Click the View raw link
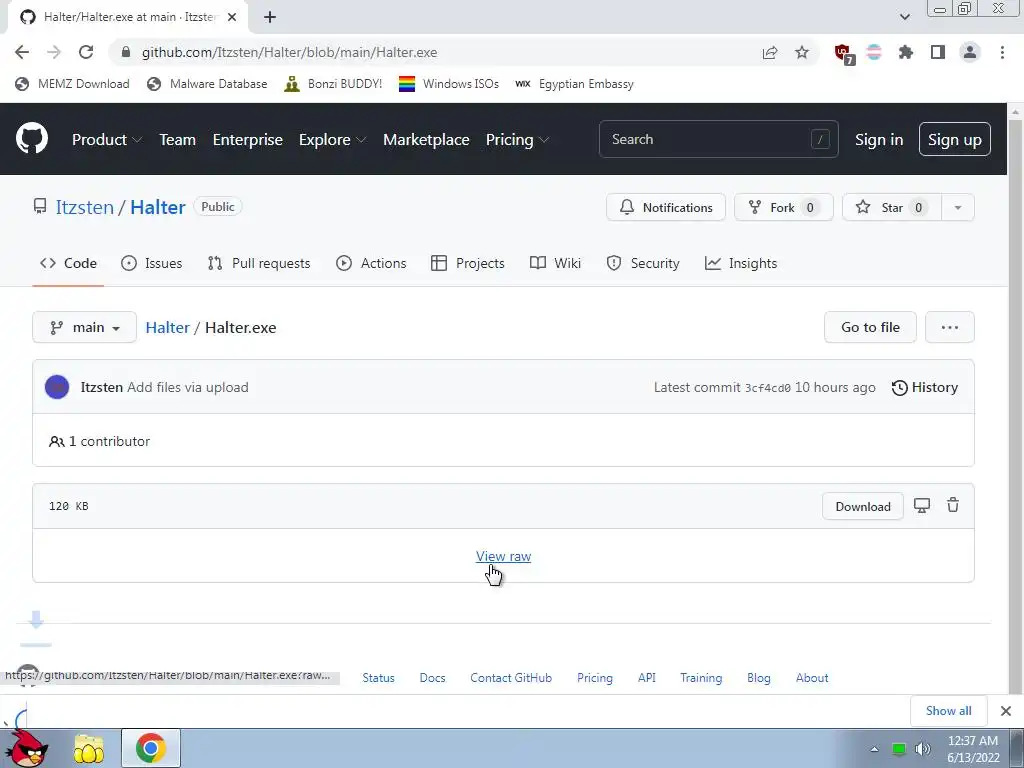Image resolution: width=1024 pixels, height=768 pixels. click(504, 556)
